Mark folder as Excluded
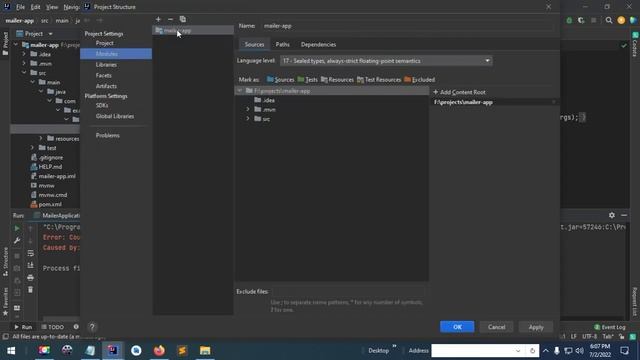This screenshot has height=360, width=640. point(420,80)
